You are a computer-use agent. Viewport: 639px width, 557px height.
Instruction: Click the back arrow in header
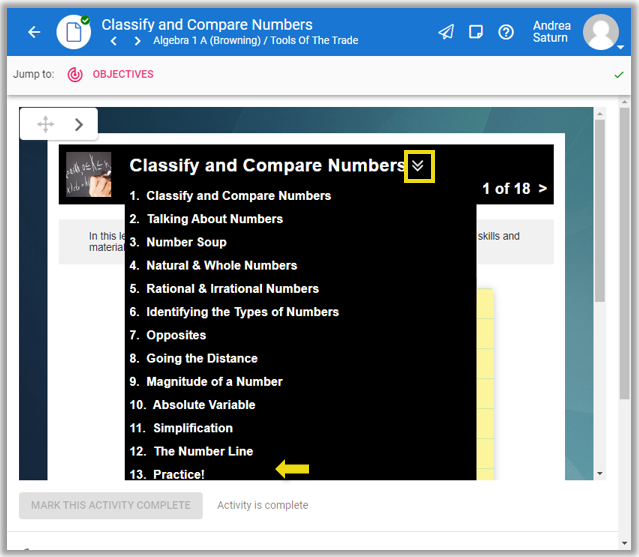coord(34,32)
